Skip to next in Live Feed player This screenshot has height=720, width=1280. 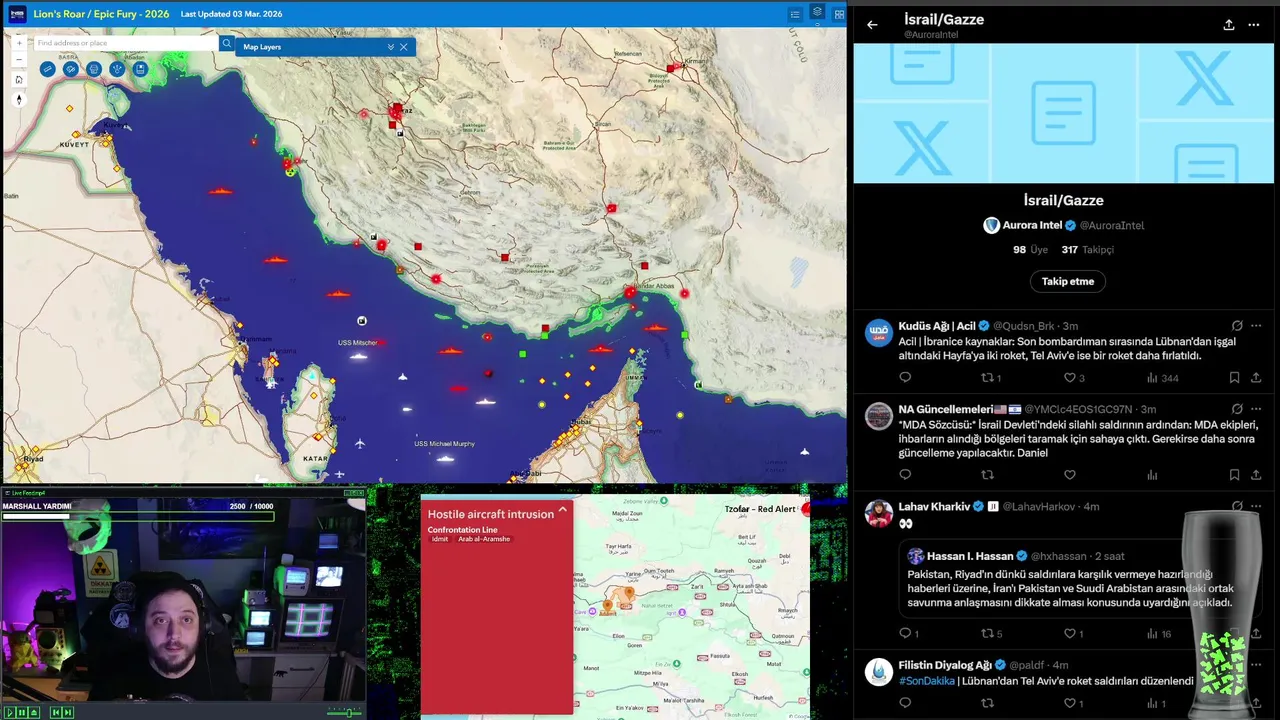pyautogui.click(x=68, y=712)
